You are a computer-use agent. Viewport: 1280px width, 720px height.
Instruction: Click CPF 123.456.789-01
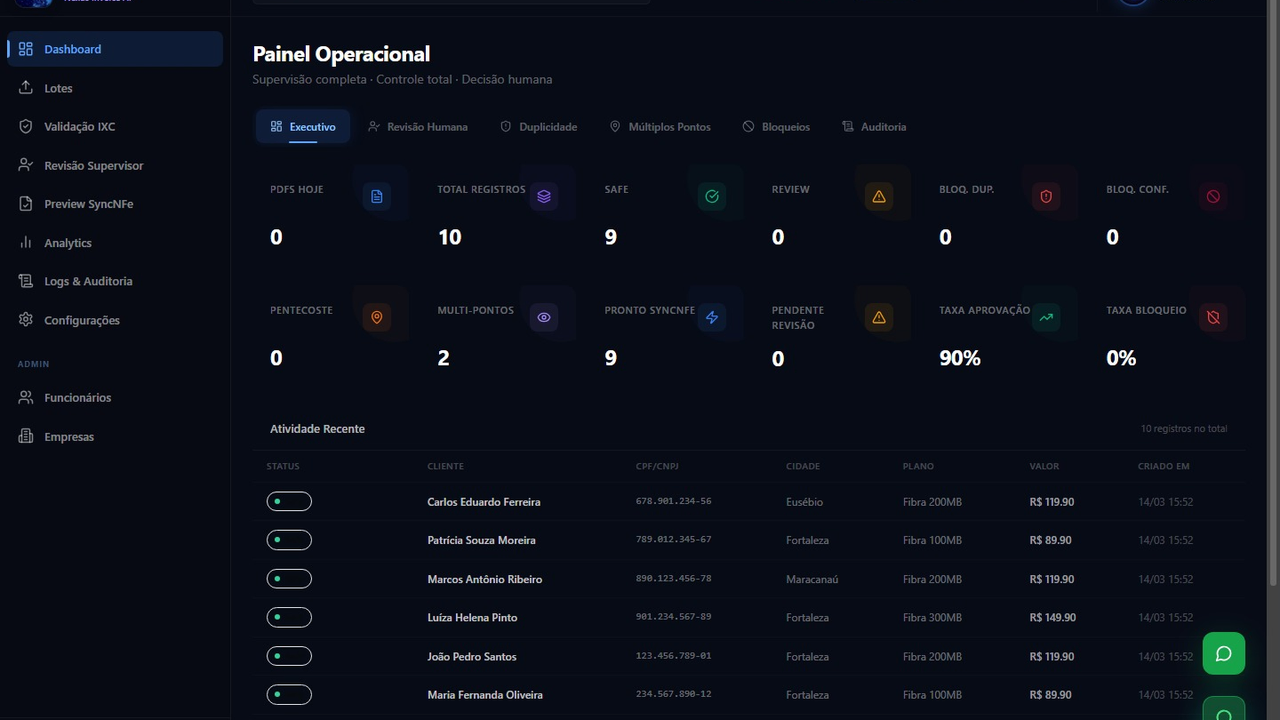click(x=674, y=656)
